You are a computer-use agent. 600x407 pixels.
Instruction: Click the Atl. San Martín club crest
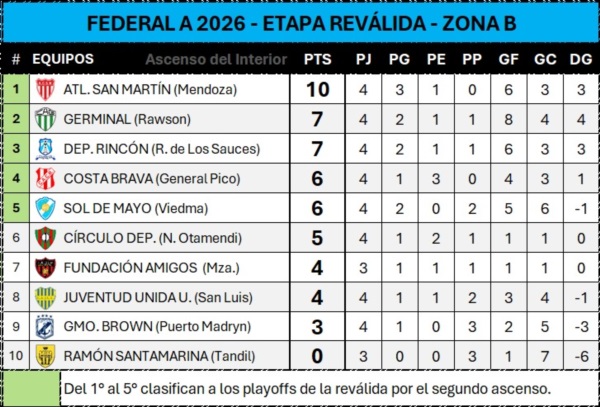(46, 89)
